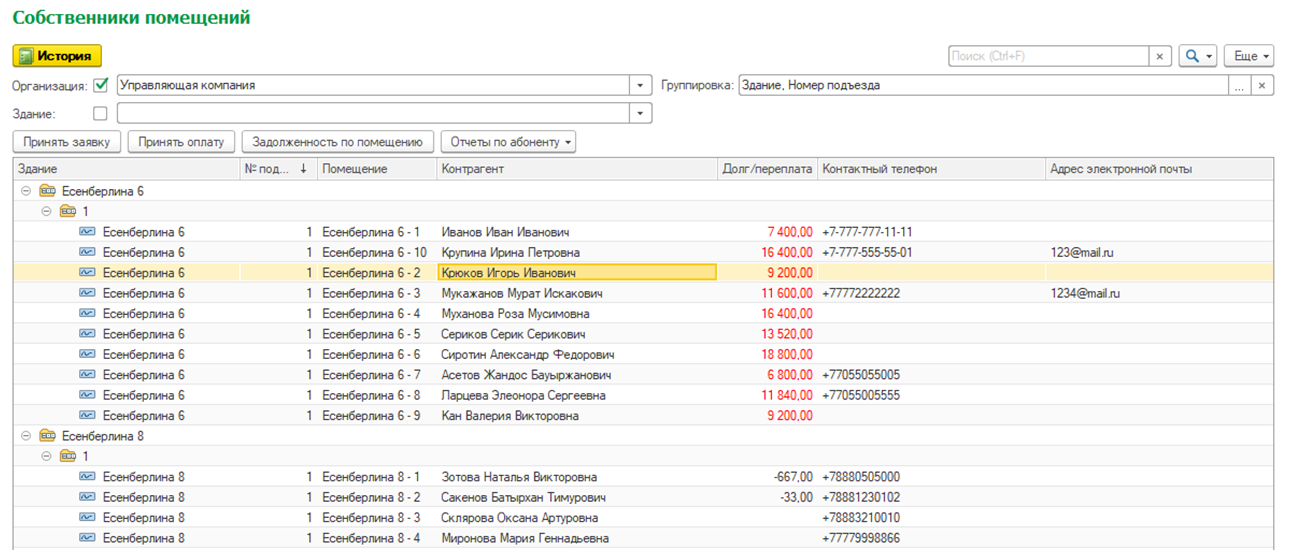Viewport: 1290px width, 553px height.
Task: Open the Отчеты по абоненту menu
Action: pos(507,142)
